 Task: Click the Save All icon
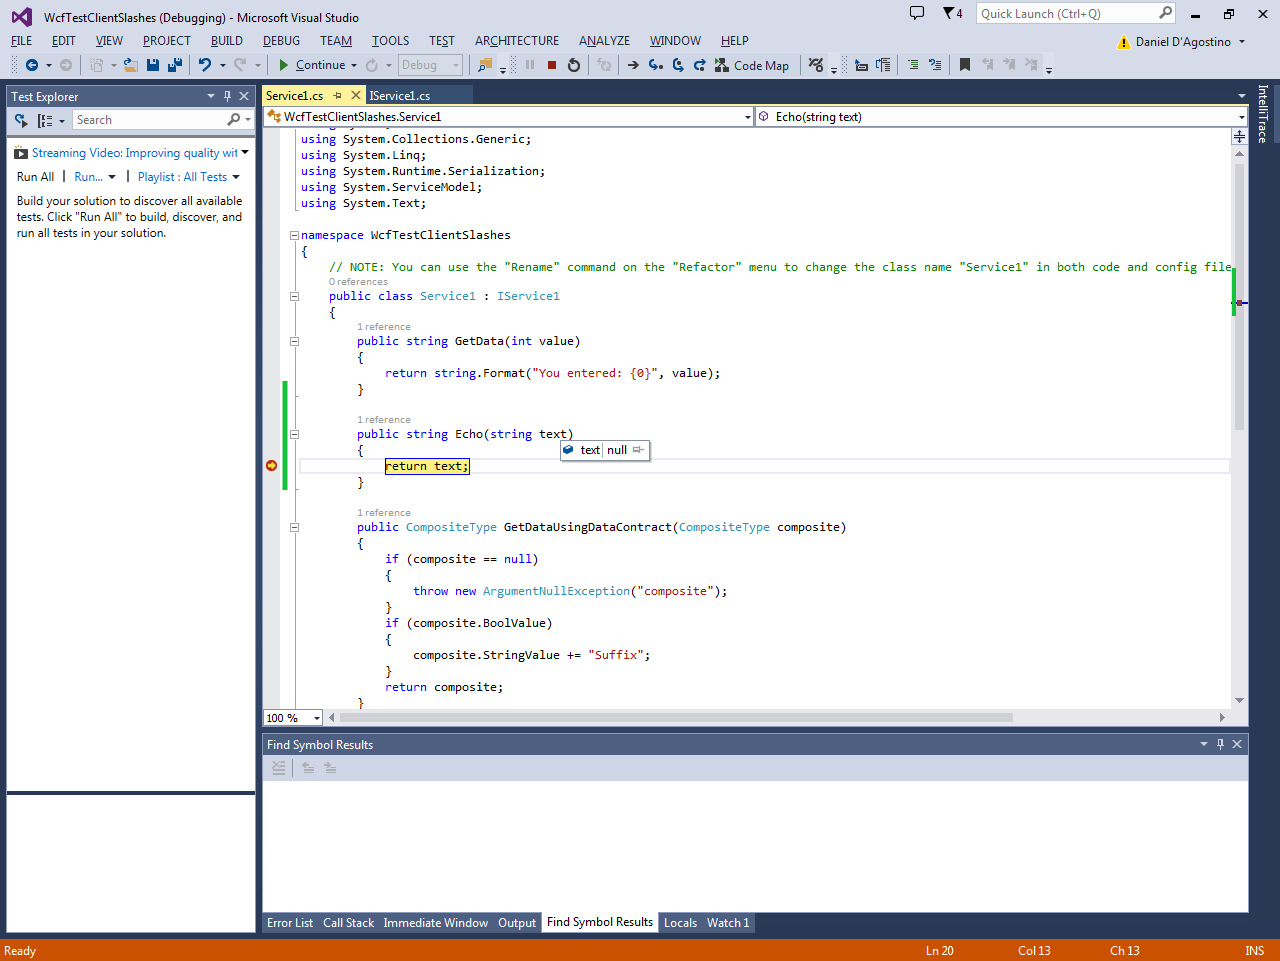coord(175,65)
